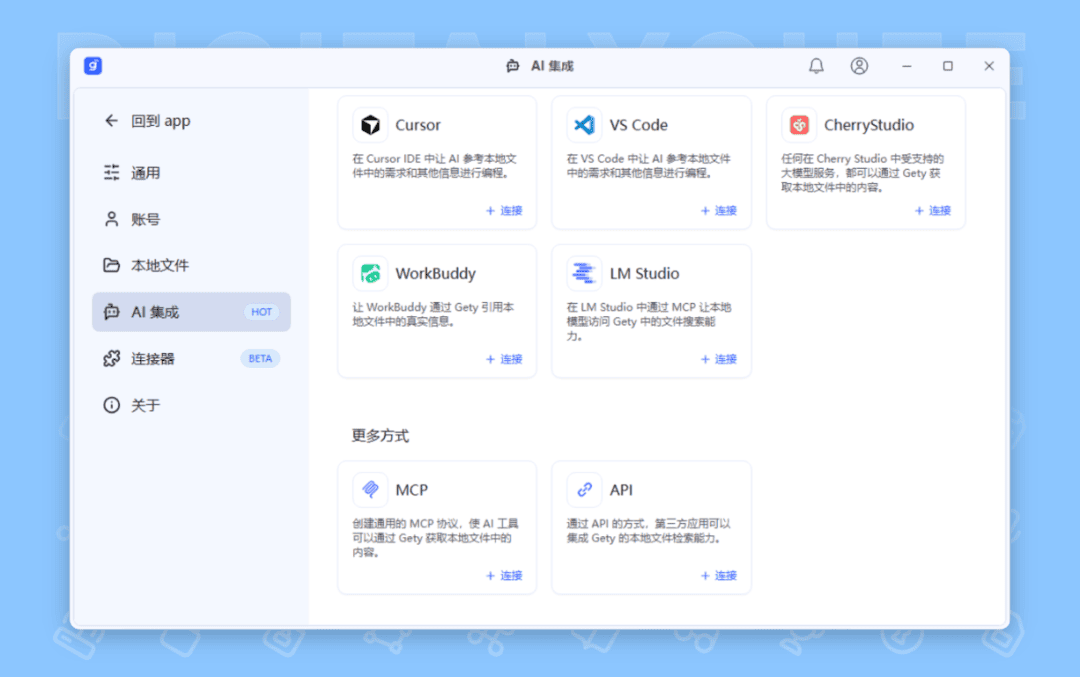Click the CherryStudio card title

869,125
